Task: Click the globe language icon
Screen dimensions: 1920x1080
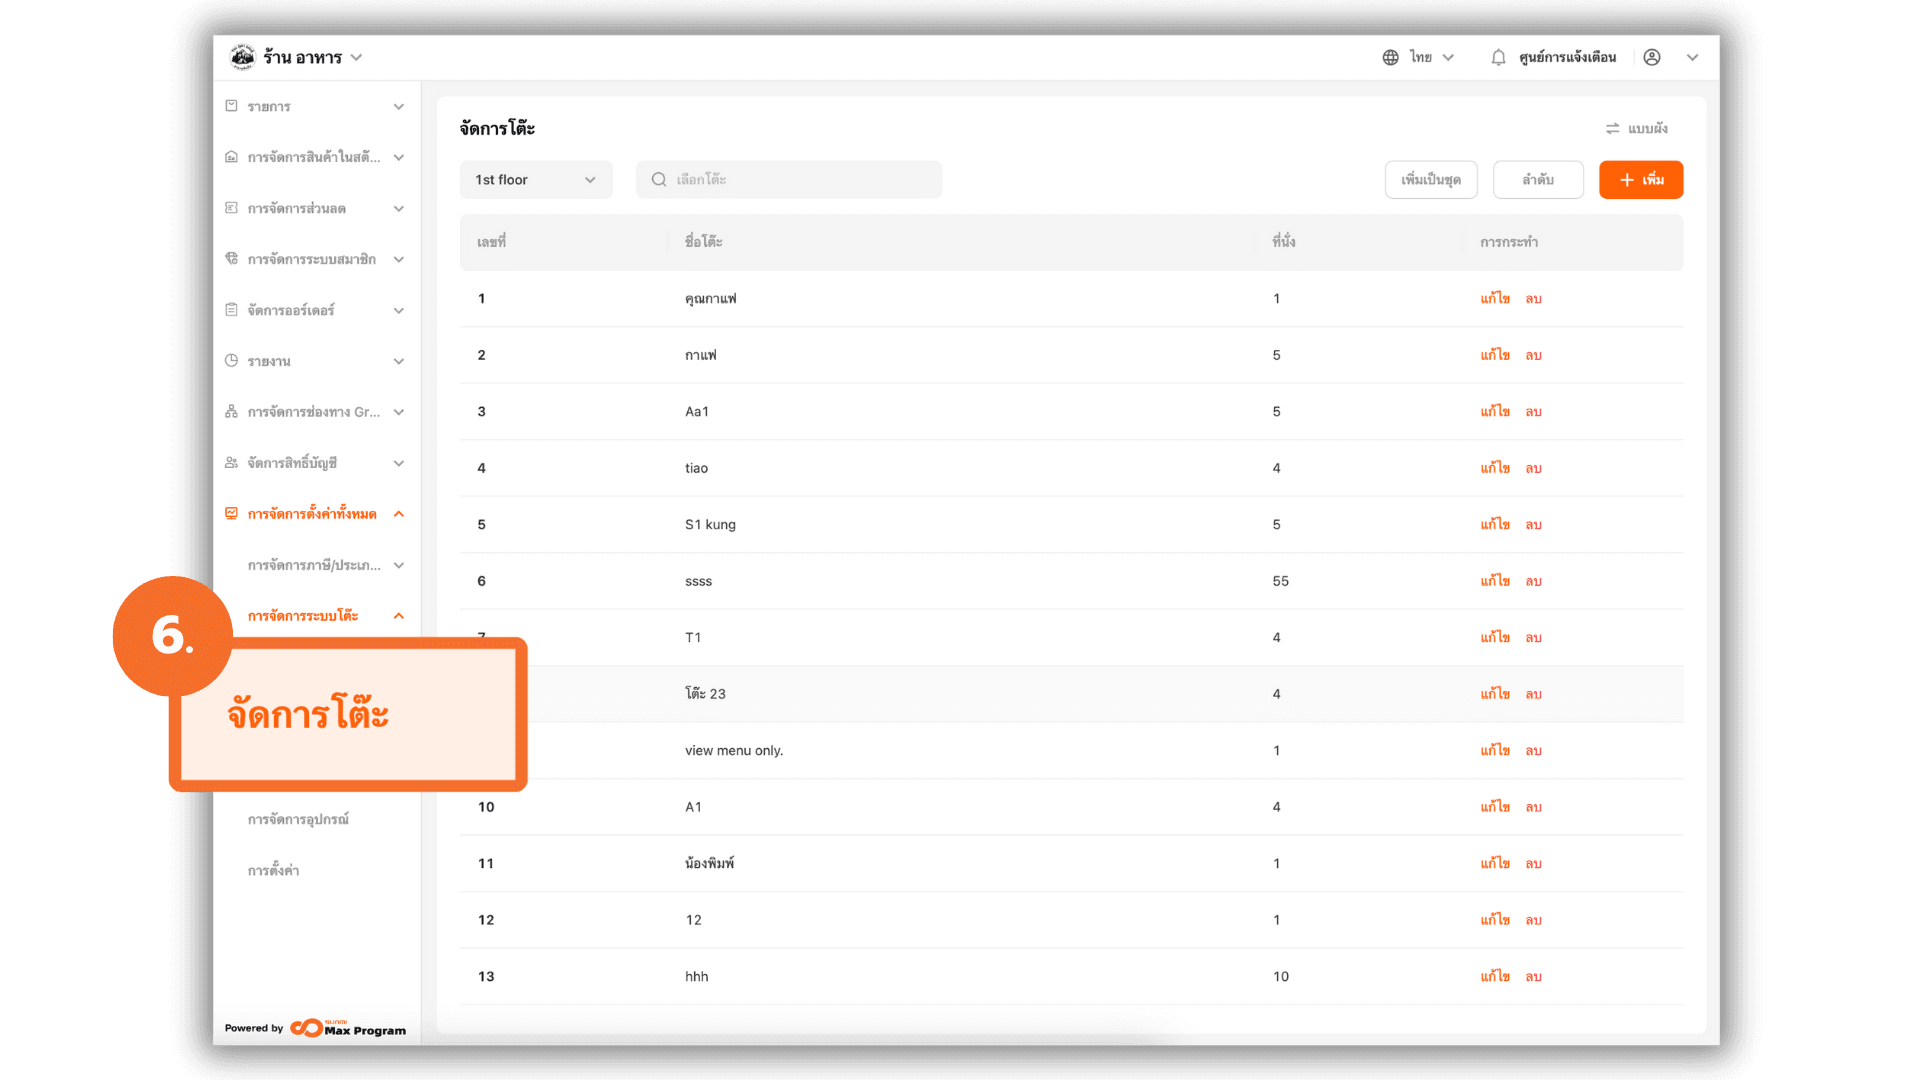Action: point(1390,58)
